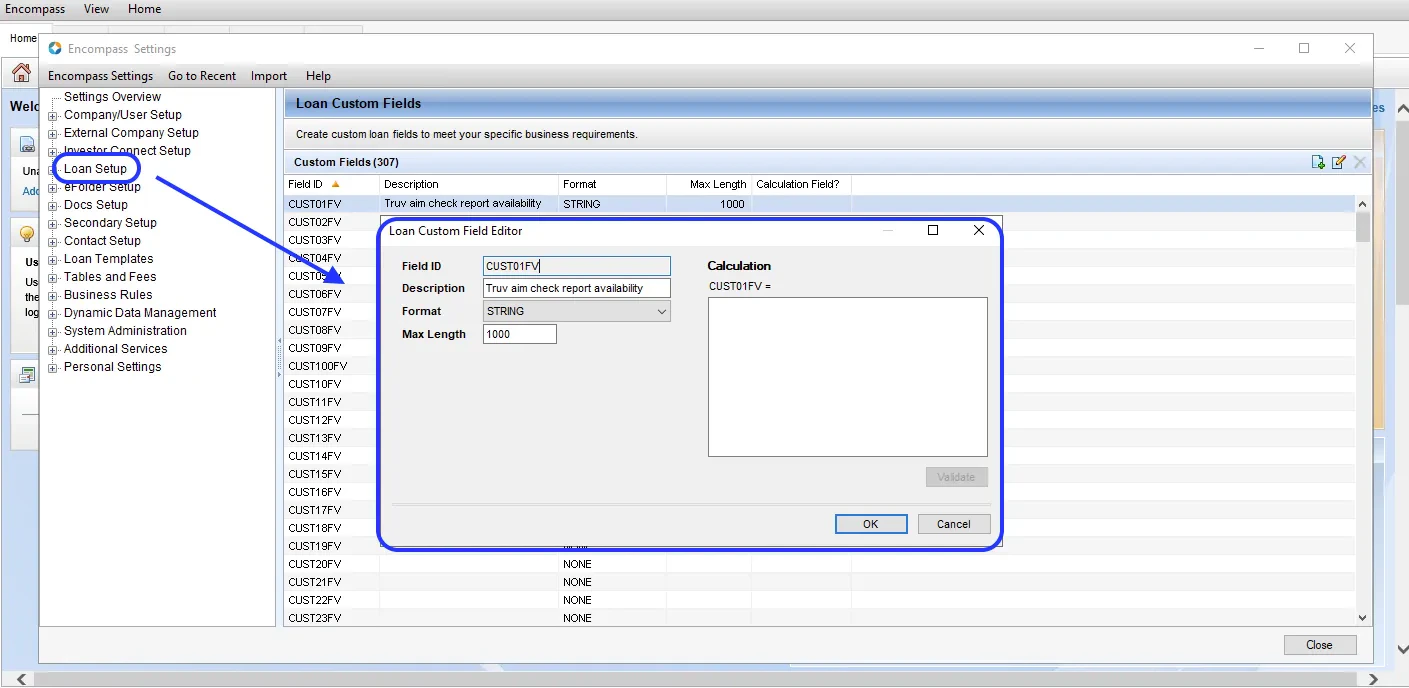Click the View menu at top
The width and height of the screenshot is (1409, 688).
95,9
